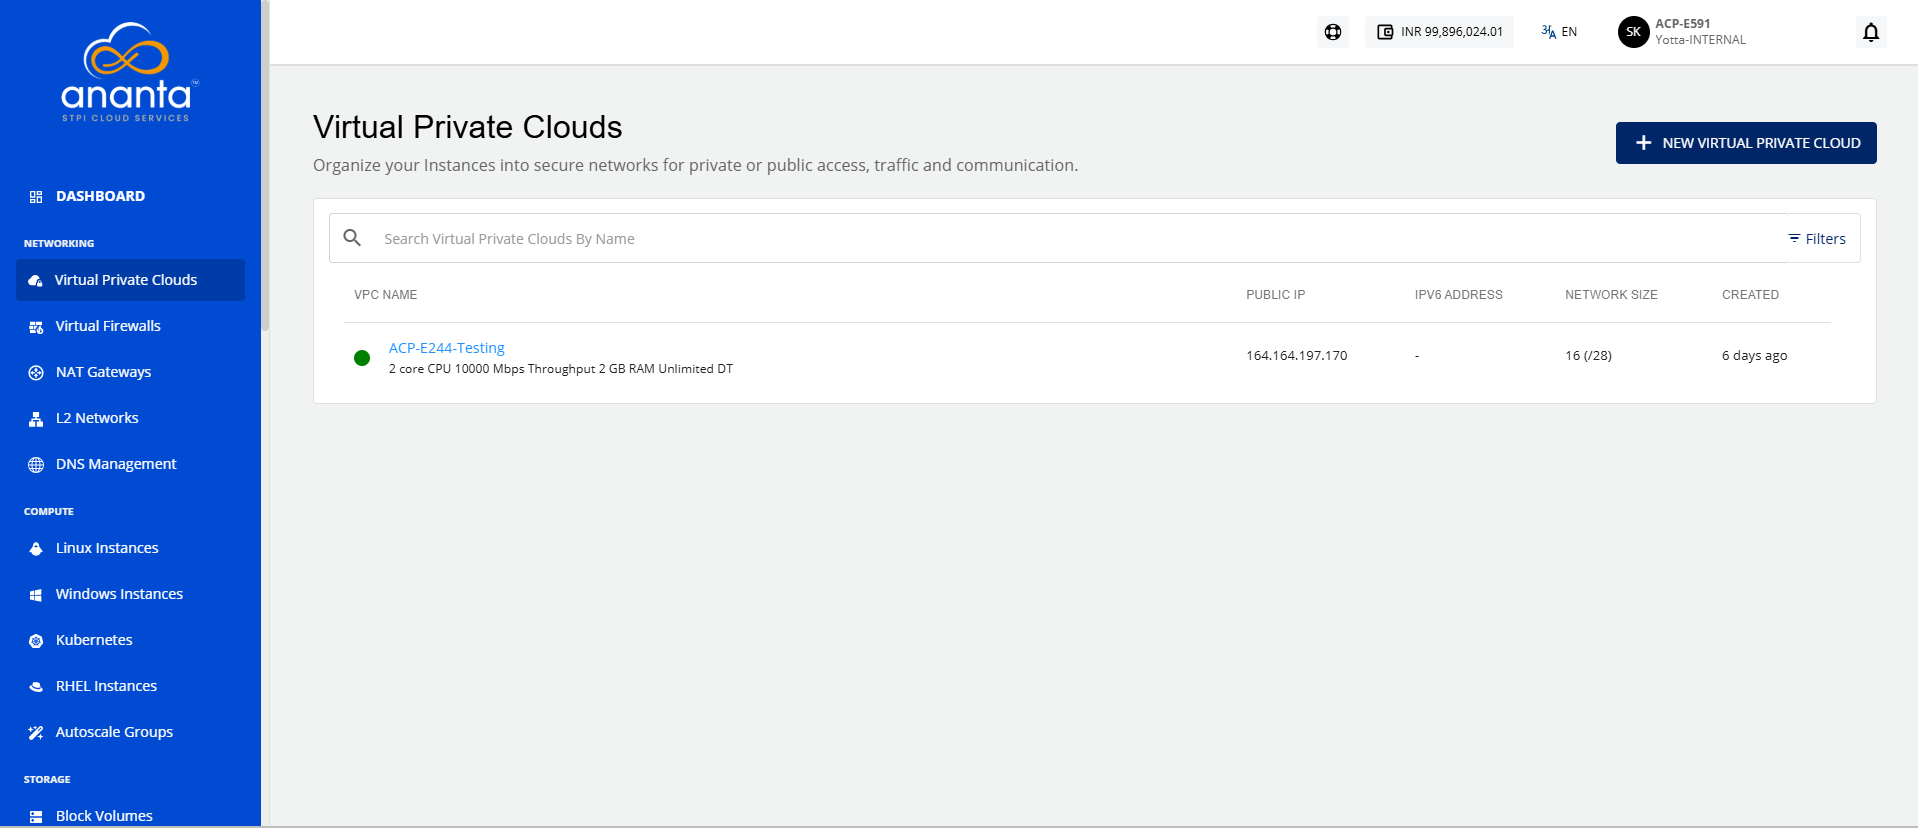Click the VPC NAME column header

point(385,295)
